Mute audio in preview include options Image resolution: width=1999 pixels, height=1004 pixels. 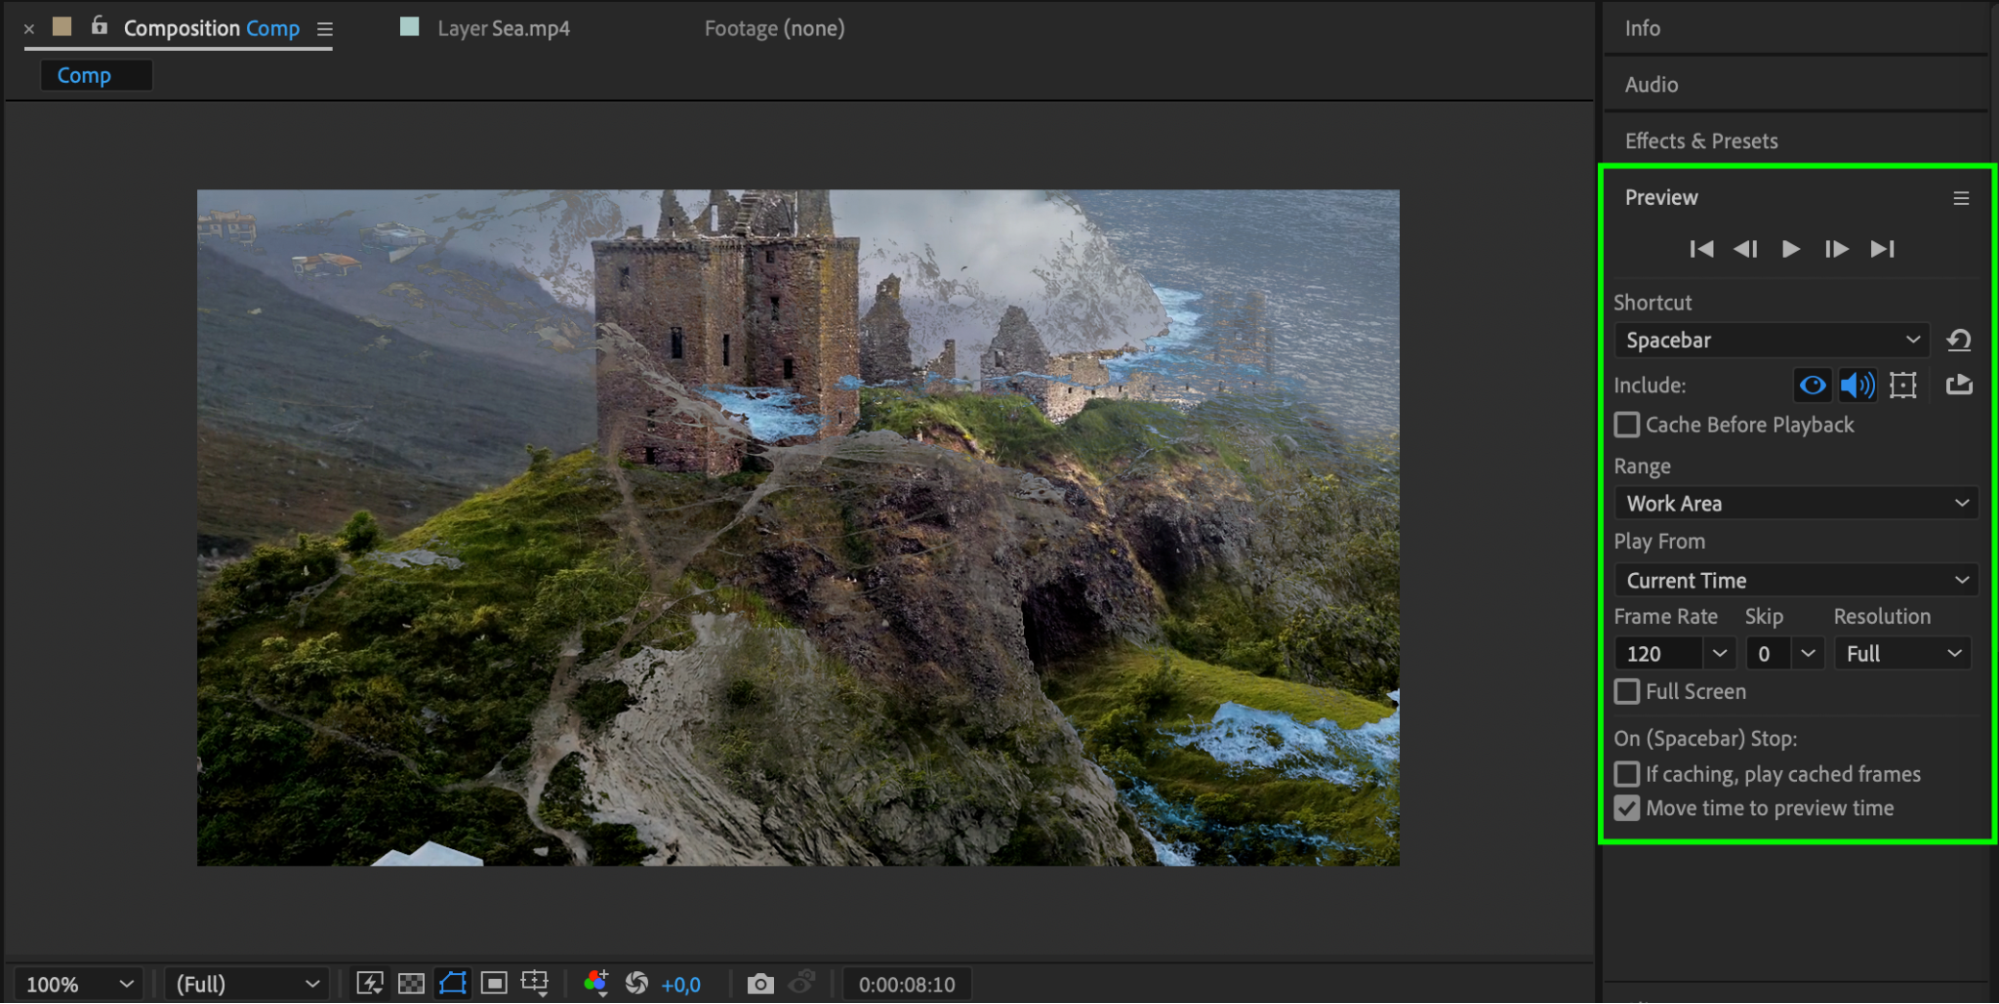point(1857,385)
